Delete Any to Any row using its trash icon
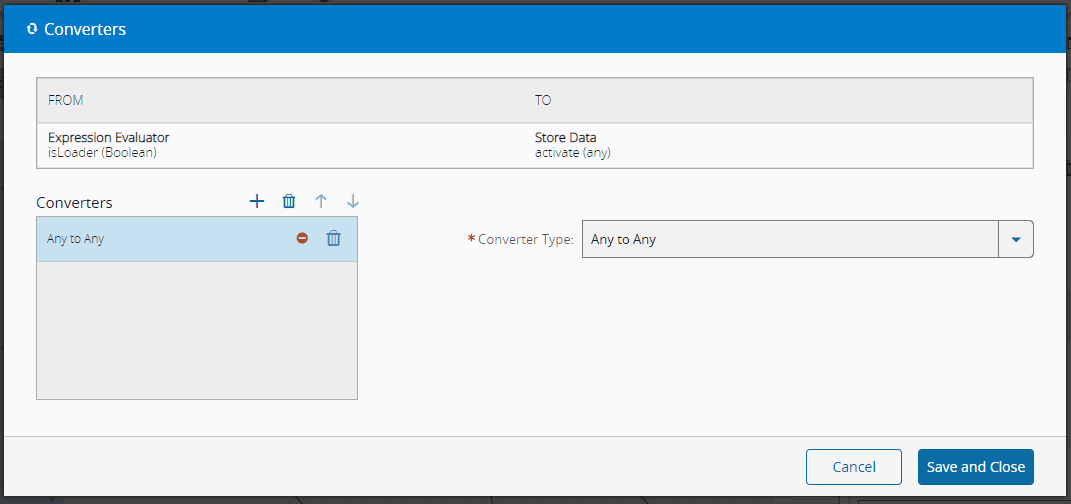The width and height of the screenshot is (1071, 504). tap(334, 239)
